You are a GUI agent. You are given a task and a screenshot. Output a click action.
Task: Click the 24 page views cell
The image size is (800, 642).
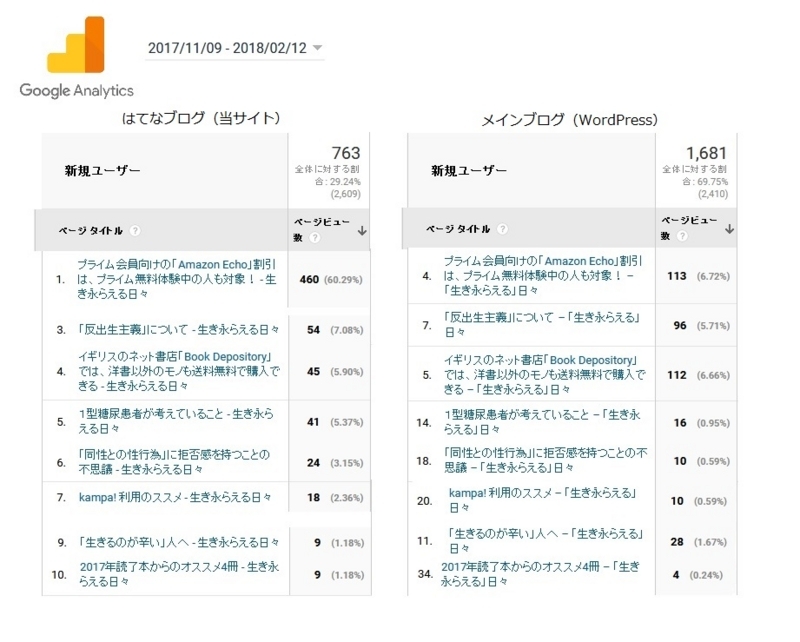(x=313, y=463)
